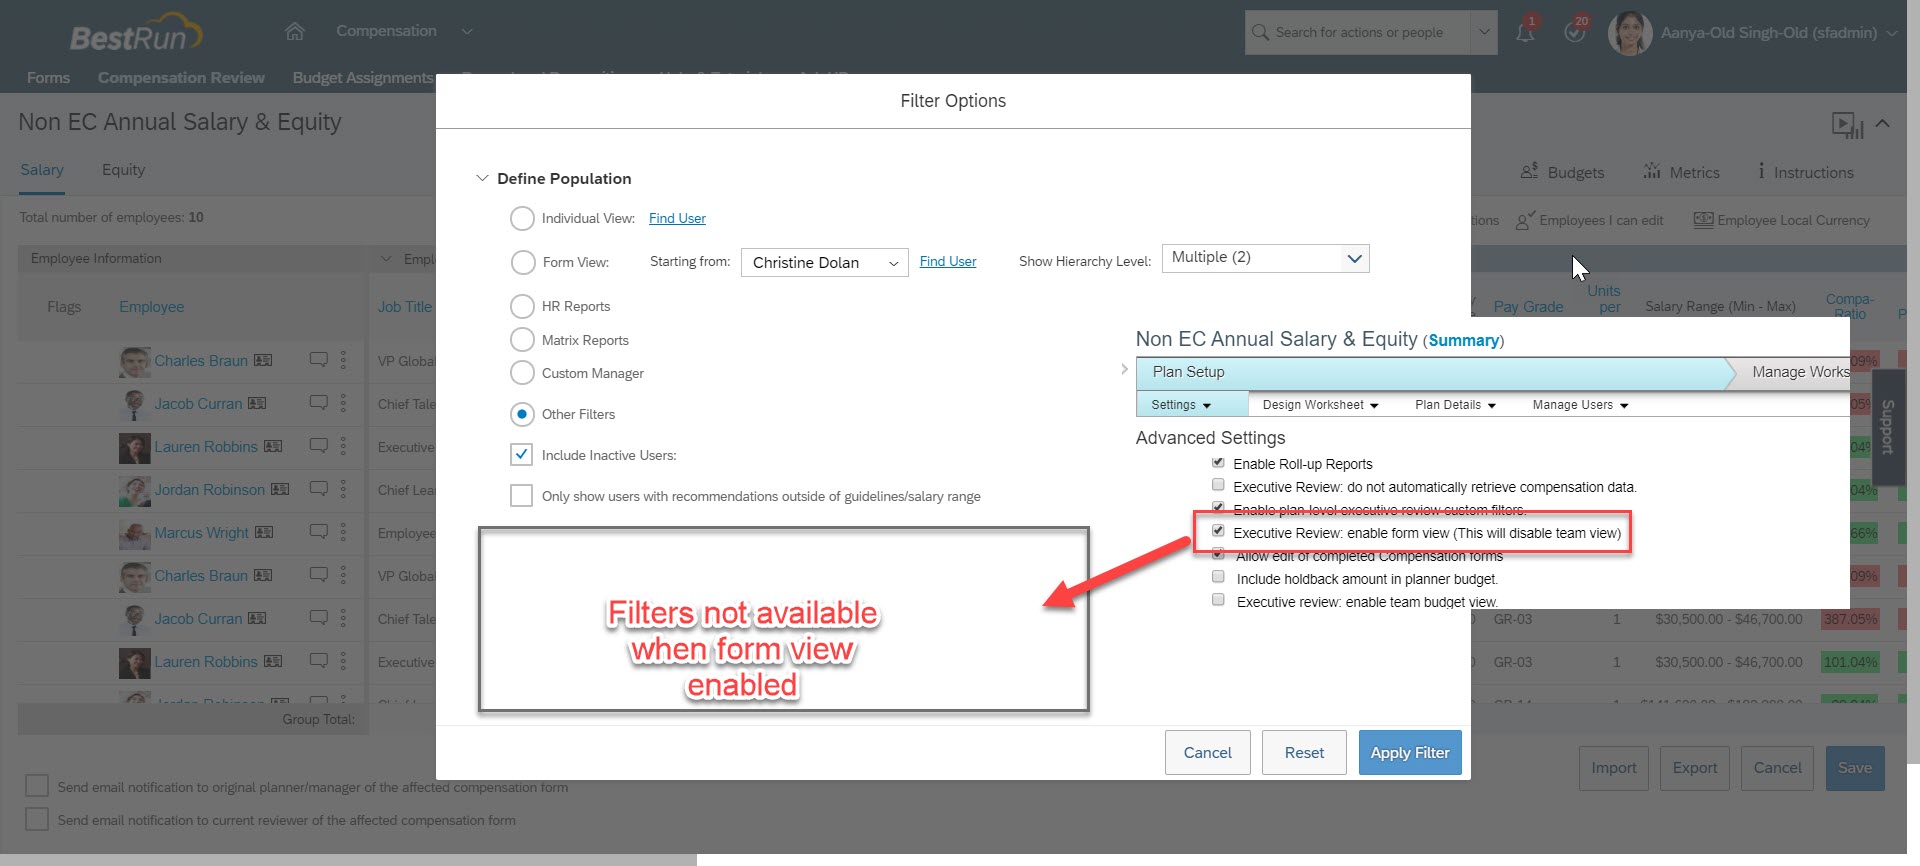Open the Design Worksheet dropdown

pos(1320,405)
